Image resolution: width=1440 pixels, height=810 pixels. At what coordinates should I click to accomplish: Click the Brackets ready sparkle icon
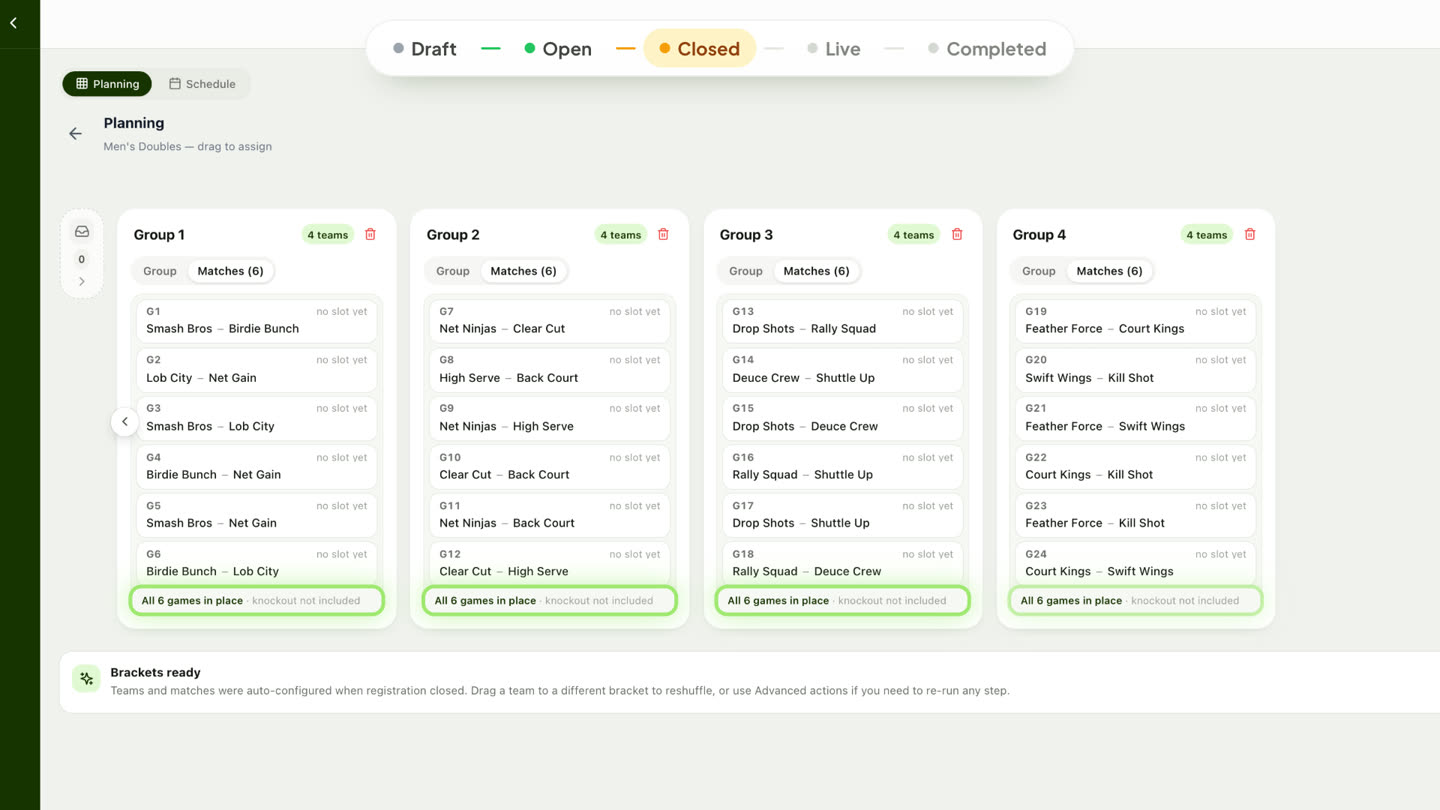point(86,679)
